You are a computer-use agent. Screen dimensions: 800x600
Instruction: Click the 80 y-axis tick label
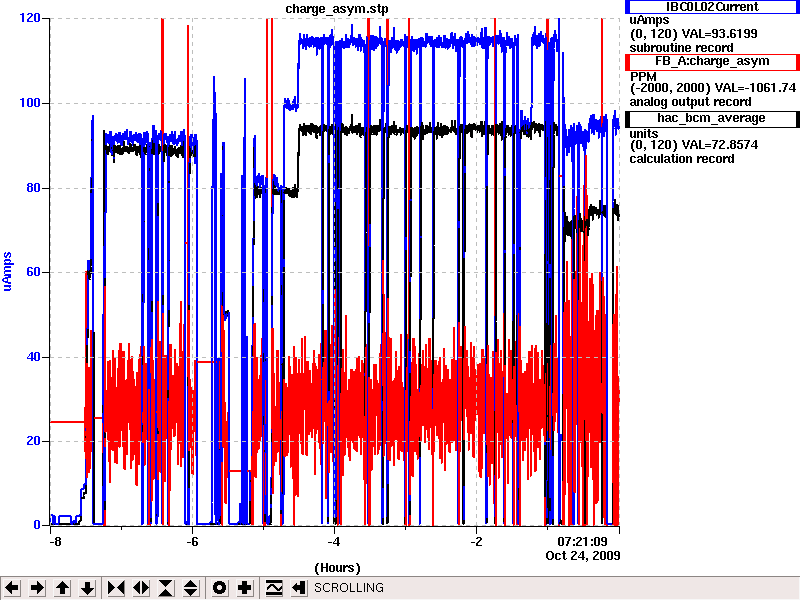(x=33, y=188)
